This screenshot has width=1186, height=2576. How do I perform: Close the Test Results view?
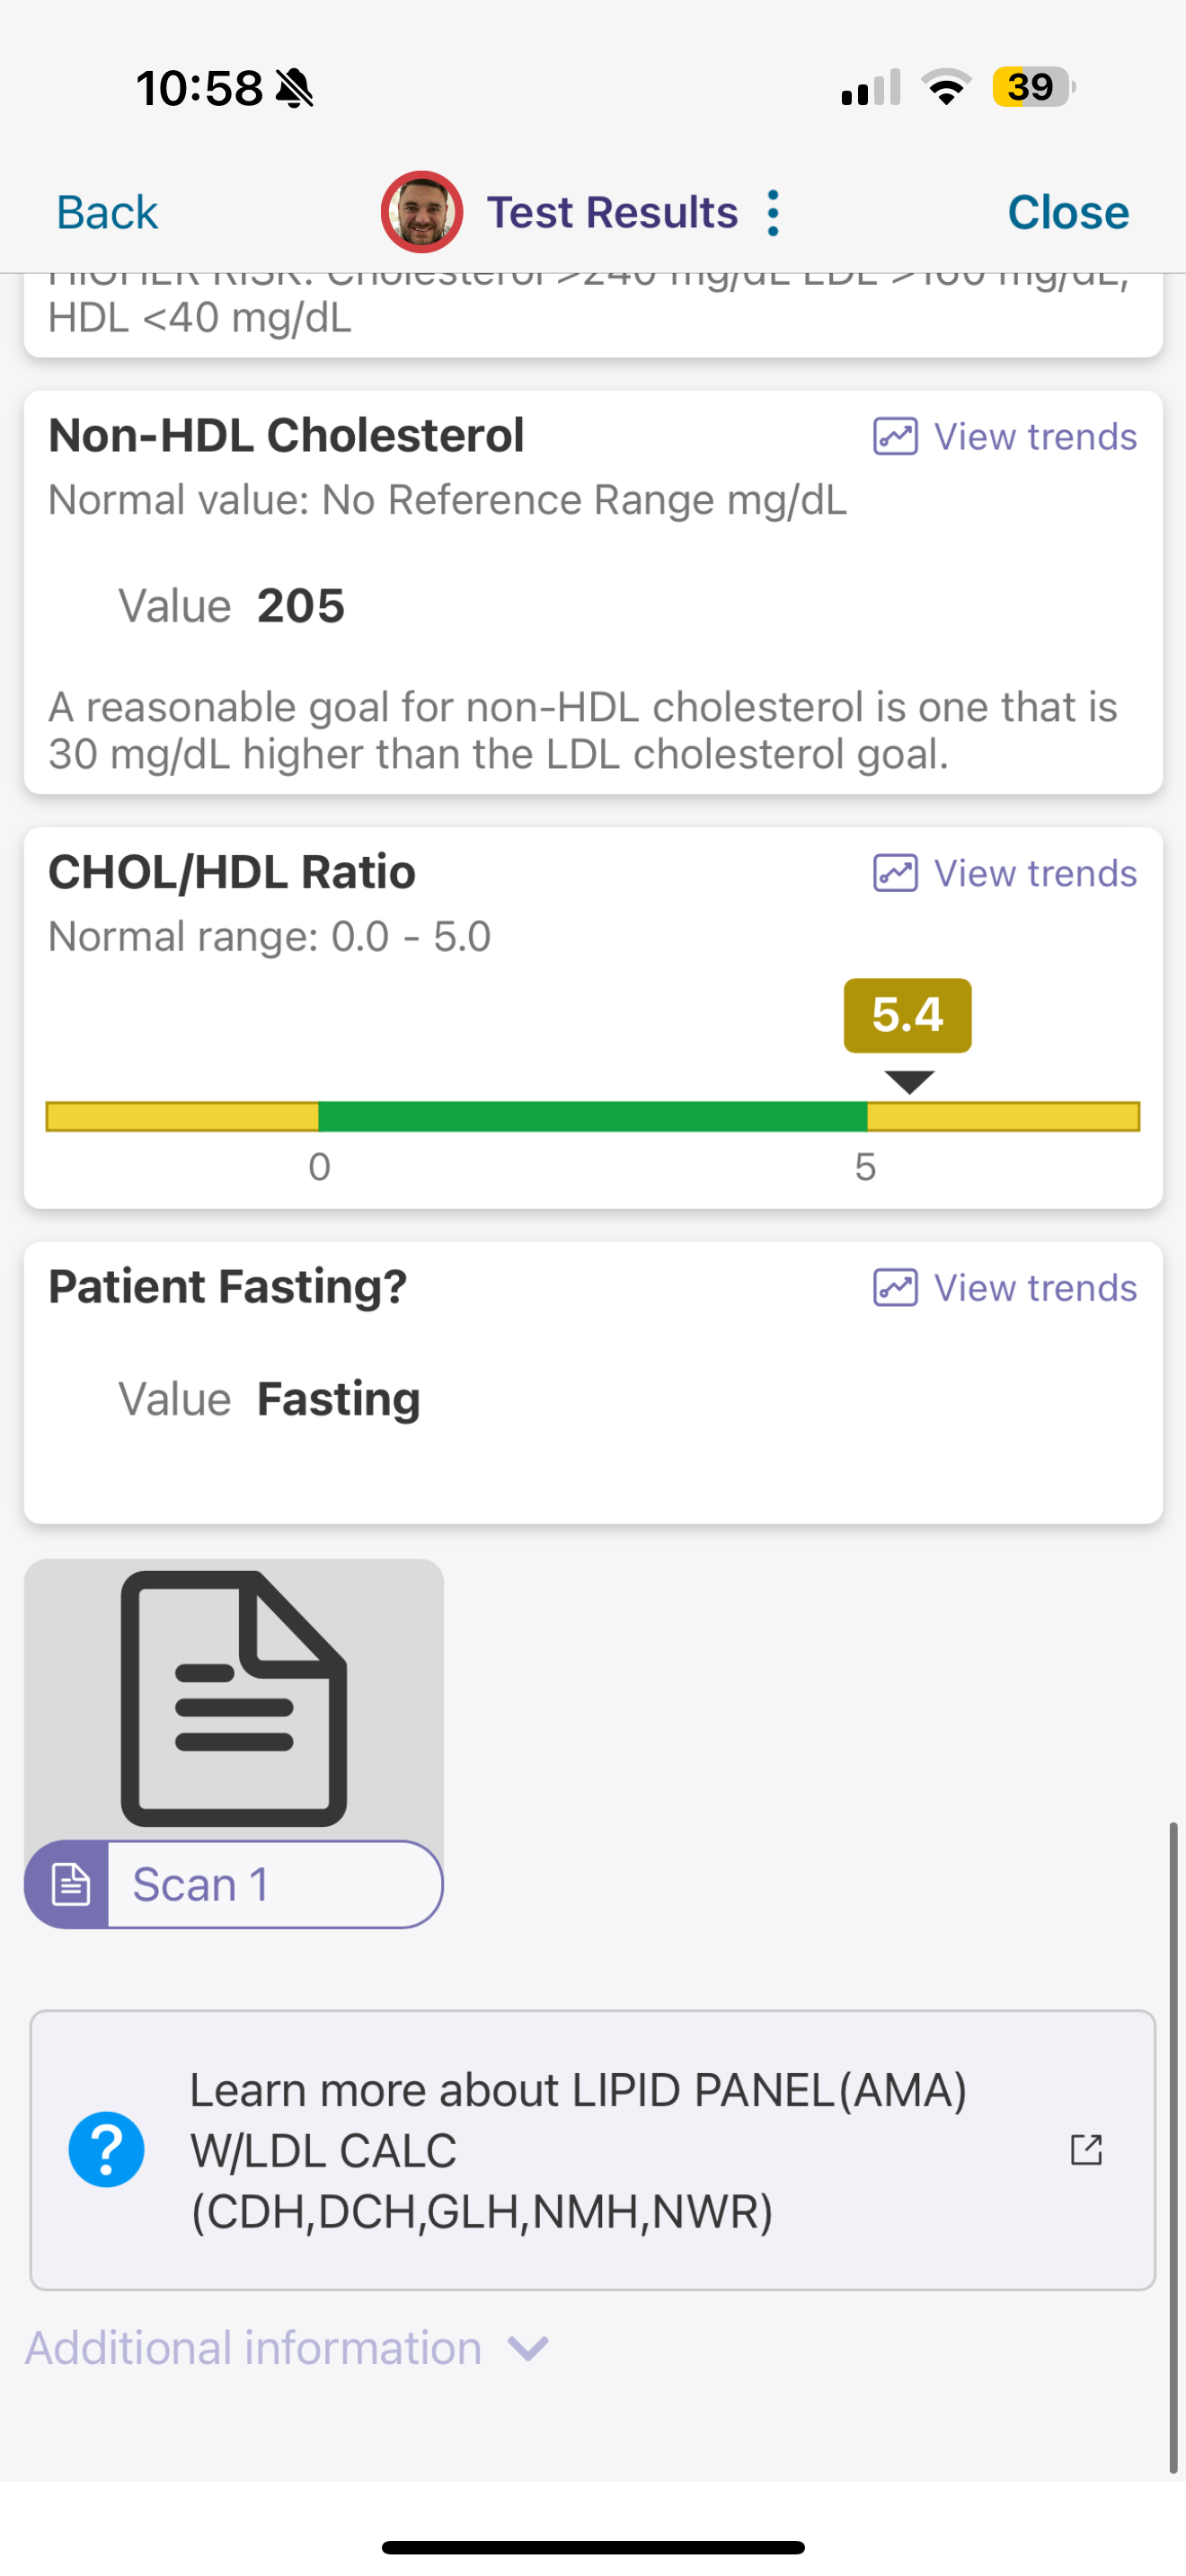pos(1068,213)
